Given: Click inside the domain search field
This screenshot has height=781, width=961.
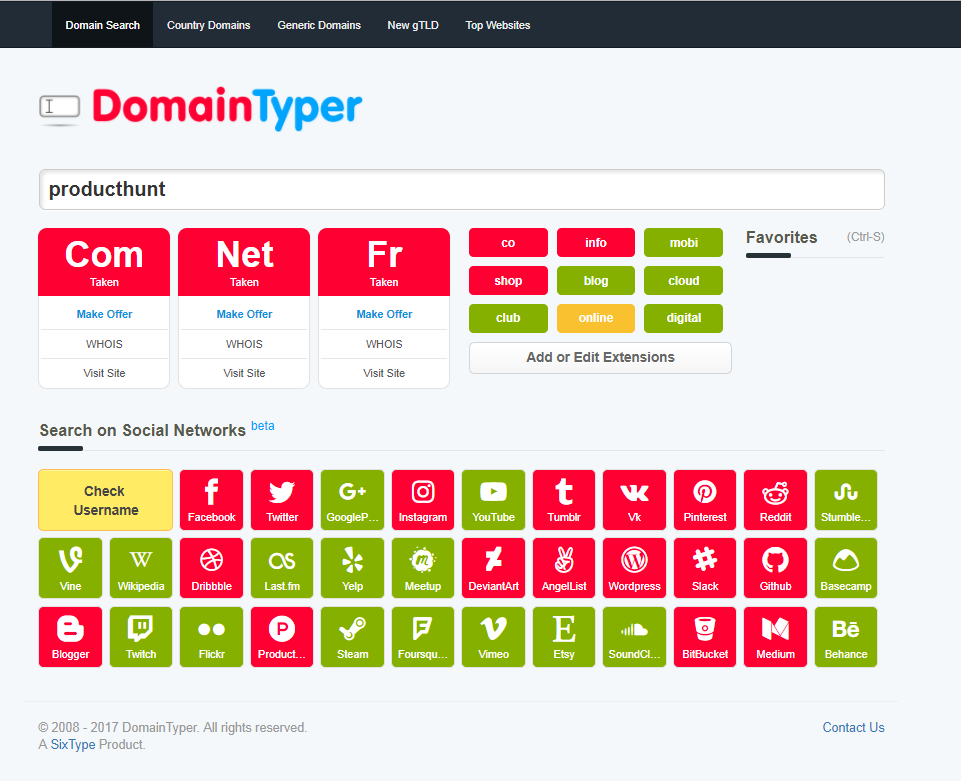Looking at the screenshot, I should (x=461, y=189).
